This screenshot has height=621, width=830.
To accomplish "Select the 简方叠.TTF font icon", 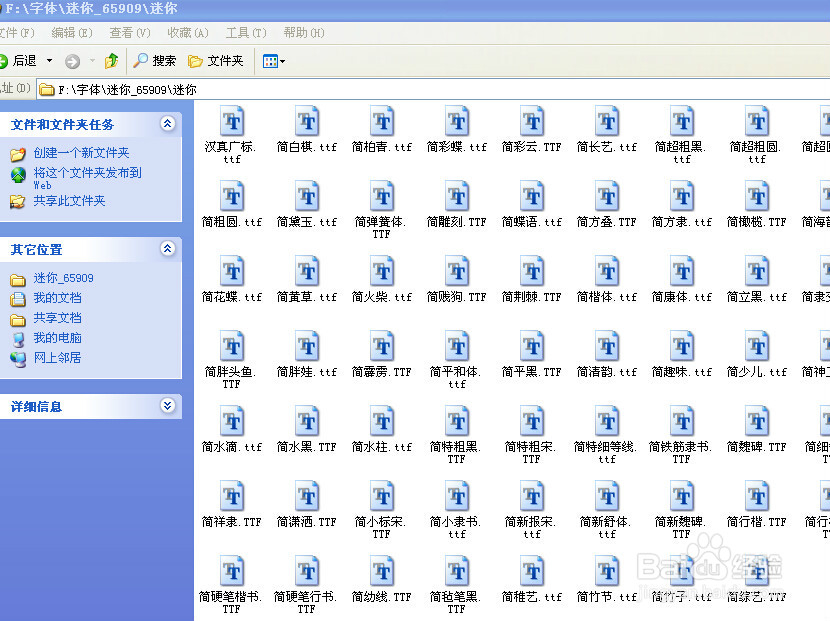I will tap(607, 196).
